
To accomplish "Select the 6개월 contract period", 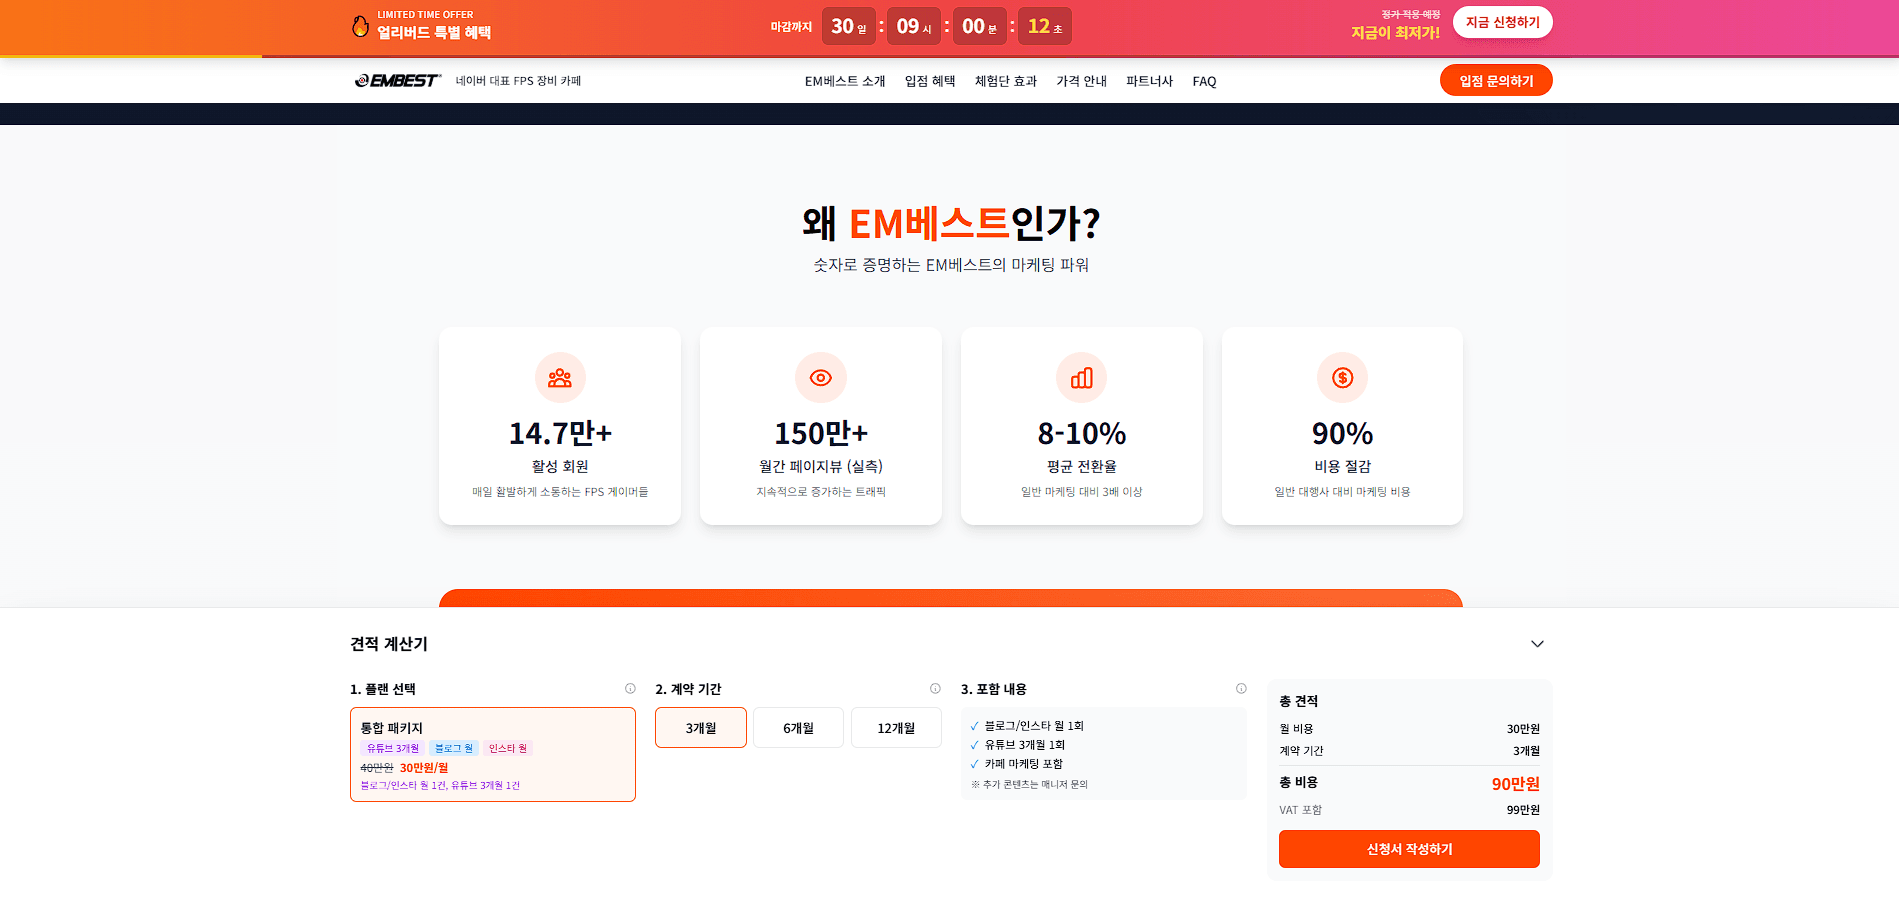I will (x=797, y=727).
